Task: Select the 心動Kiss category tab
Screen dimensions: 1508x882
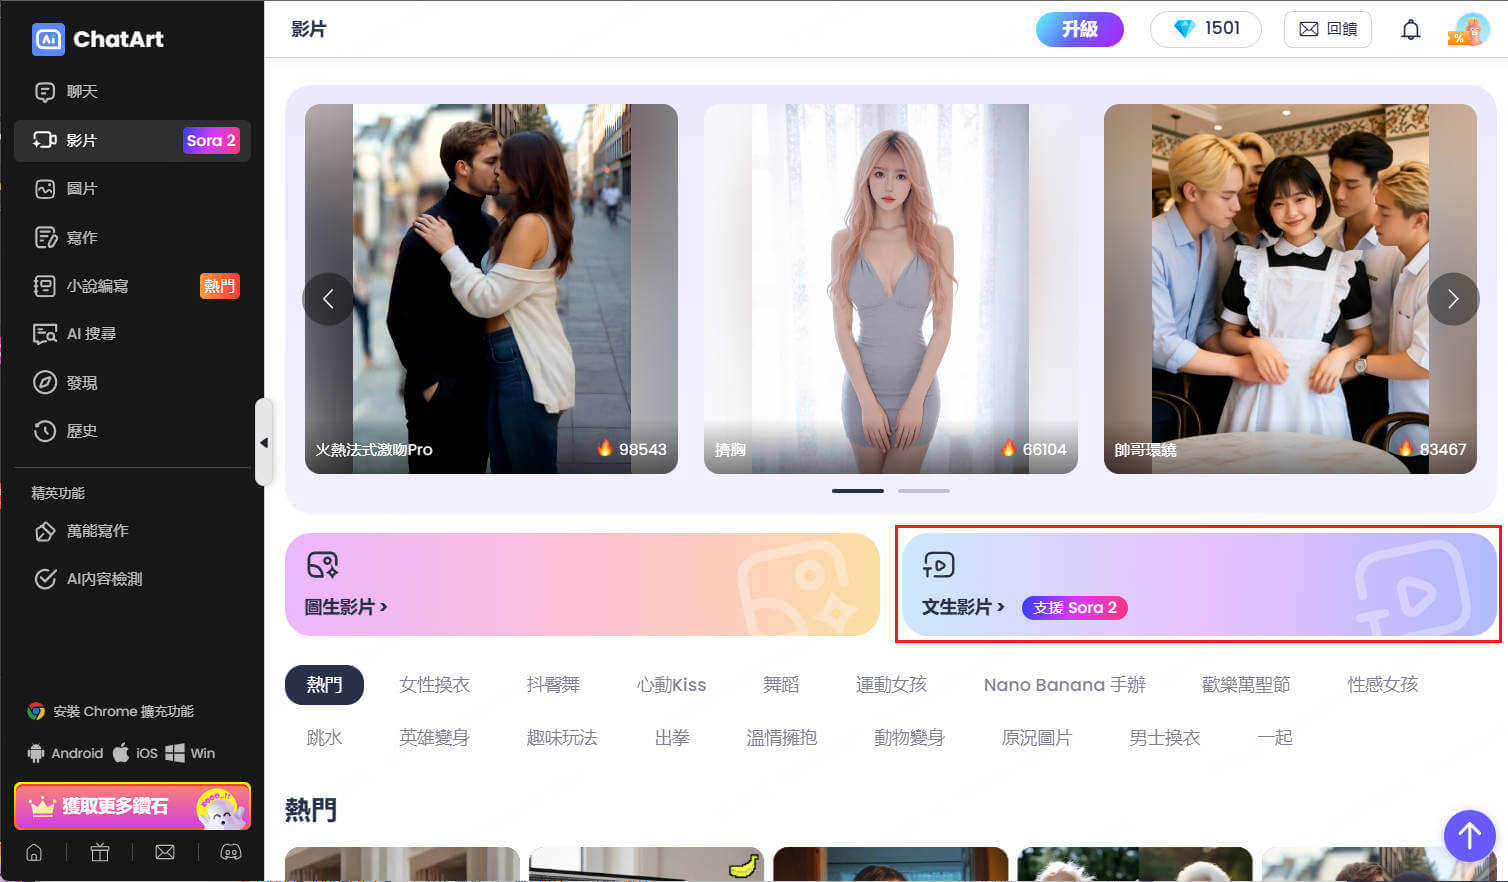Action: pos(671,685)
